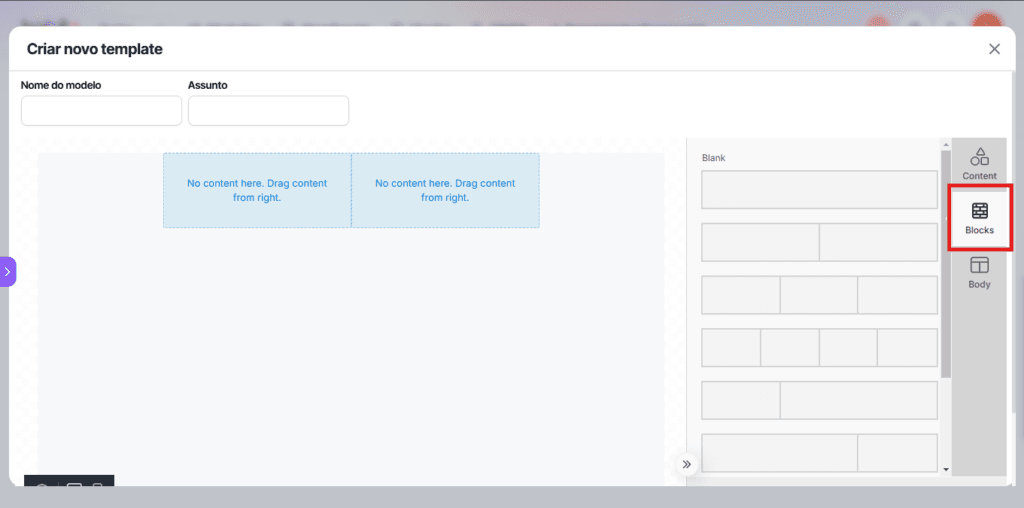Image resolution: width=1024 pixels, height=508 pixels.
Task: Choose the single-column blank block layout
Action: [819, 190]
